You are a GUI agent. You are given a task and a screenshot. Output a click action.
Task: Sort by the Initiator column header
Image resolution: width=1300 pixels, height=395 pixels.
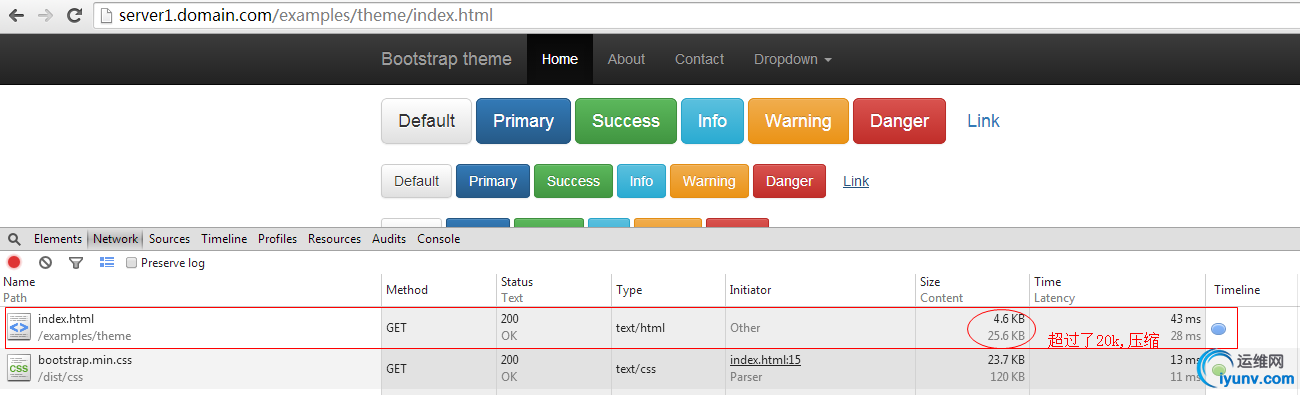click(820, 290)
